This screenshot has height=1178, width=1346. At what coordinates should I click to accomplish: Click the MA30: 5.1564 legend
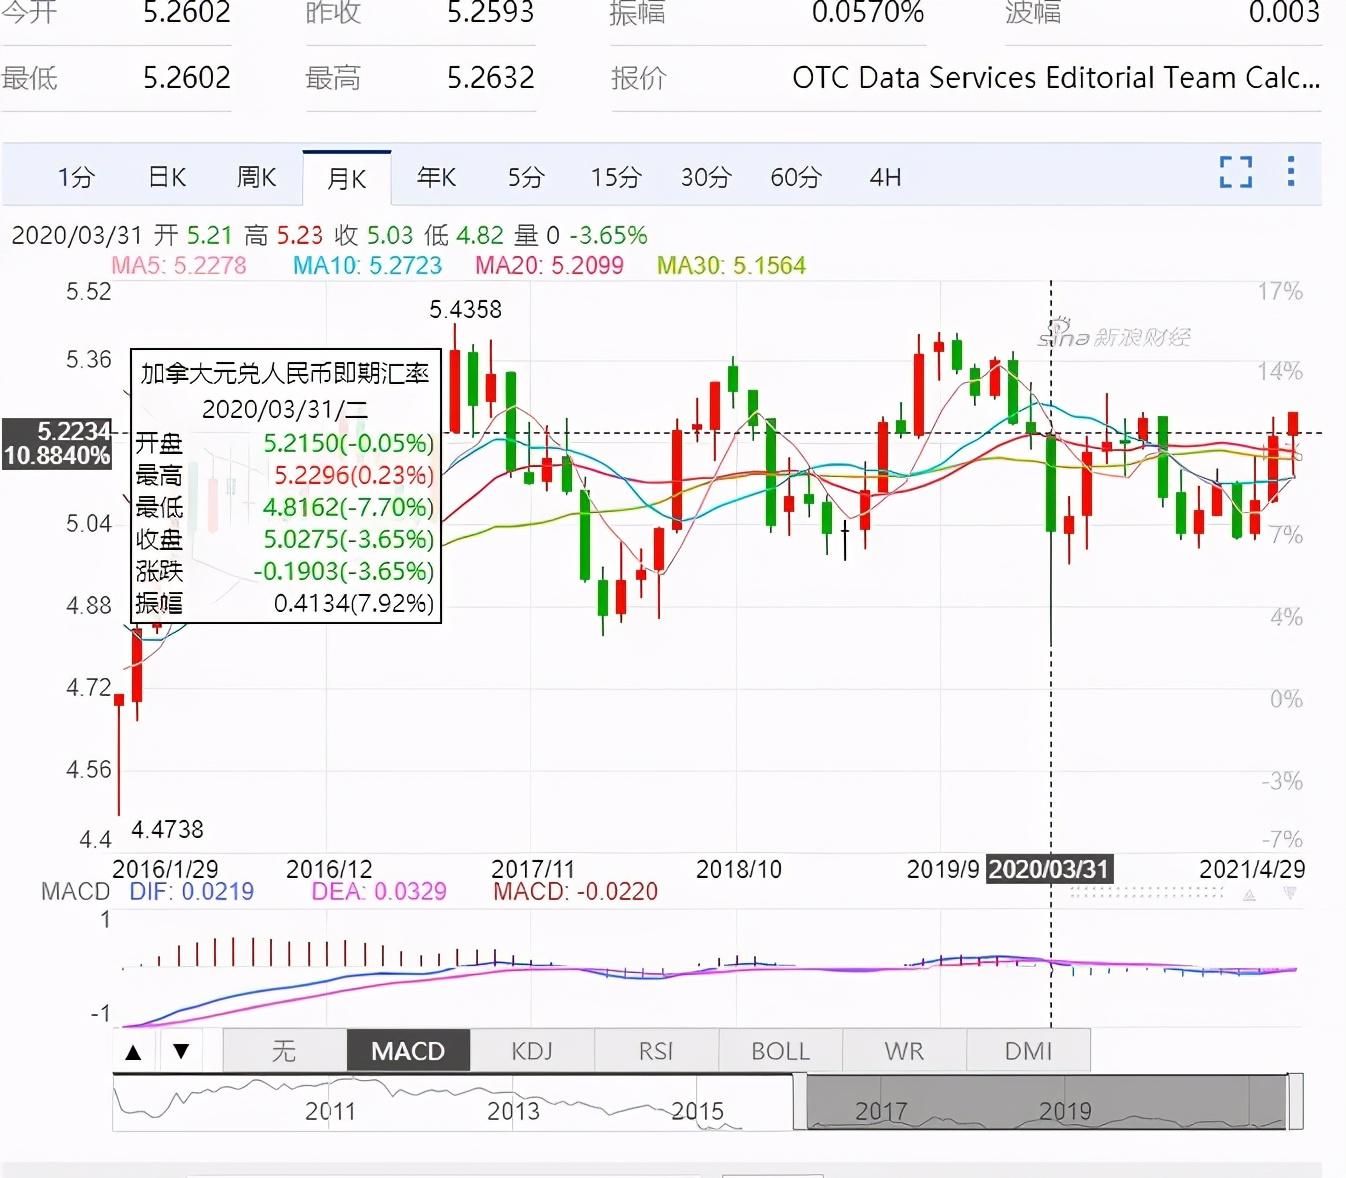tap(731, 265)
